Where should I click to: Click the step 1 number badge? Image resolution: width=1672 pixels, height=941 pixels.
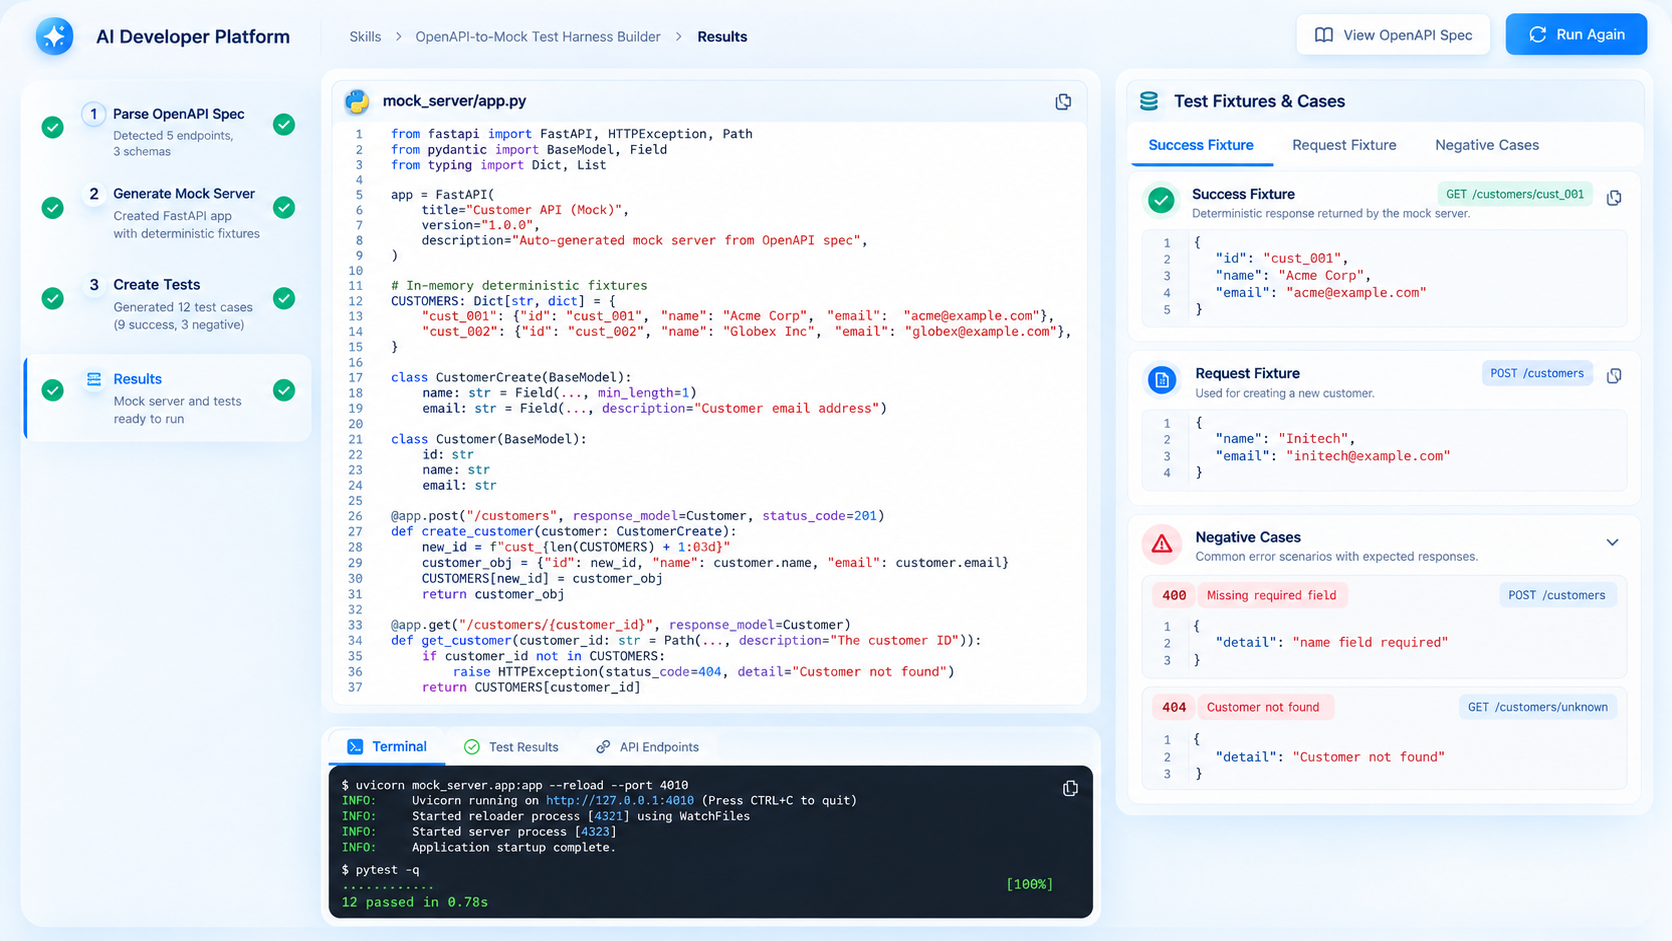(x=94, y=114)
